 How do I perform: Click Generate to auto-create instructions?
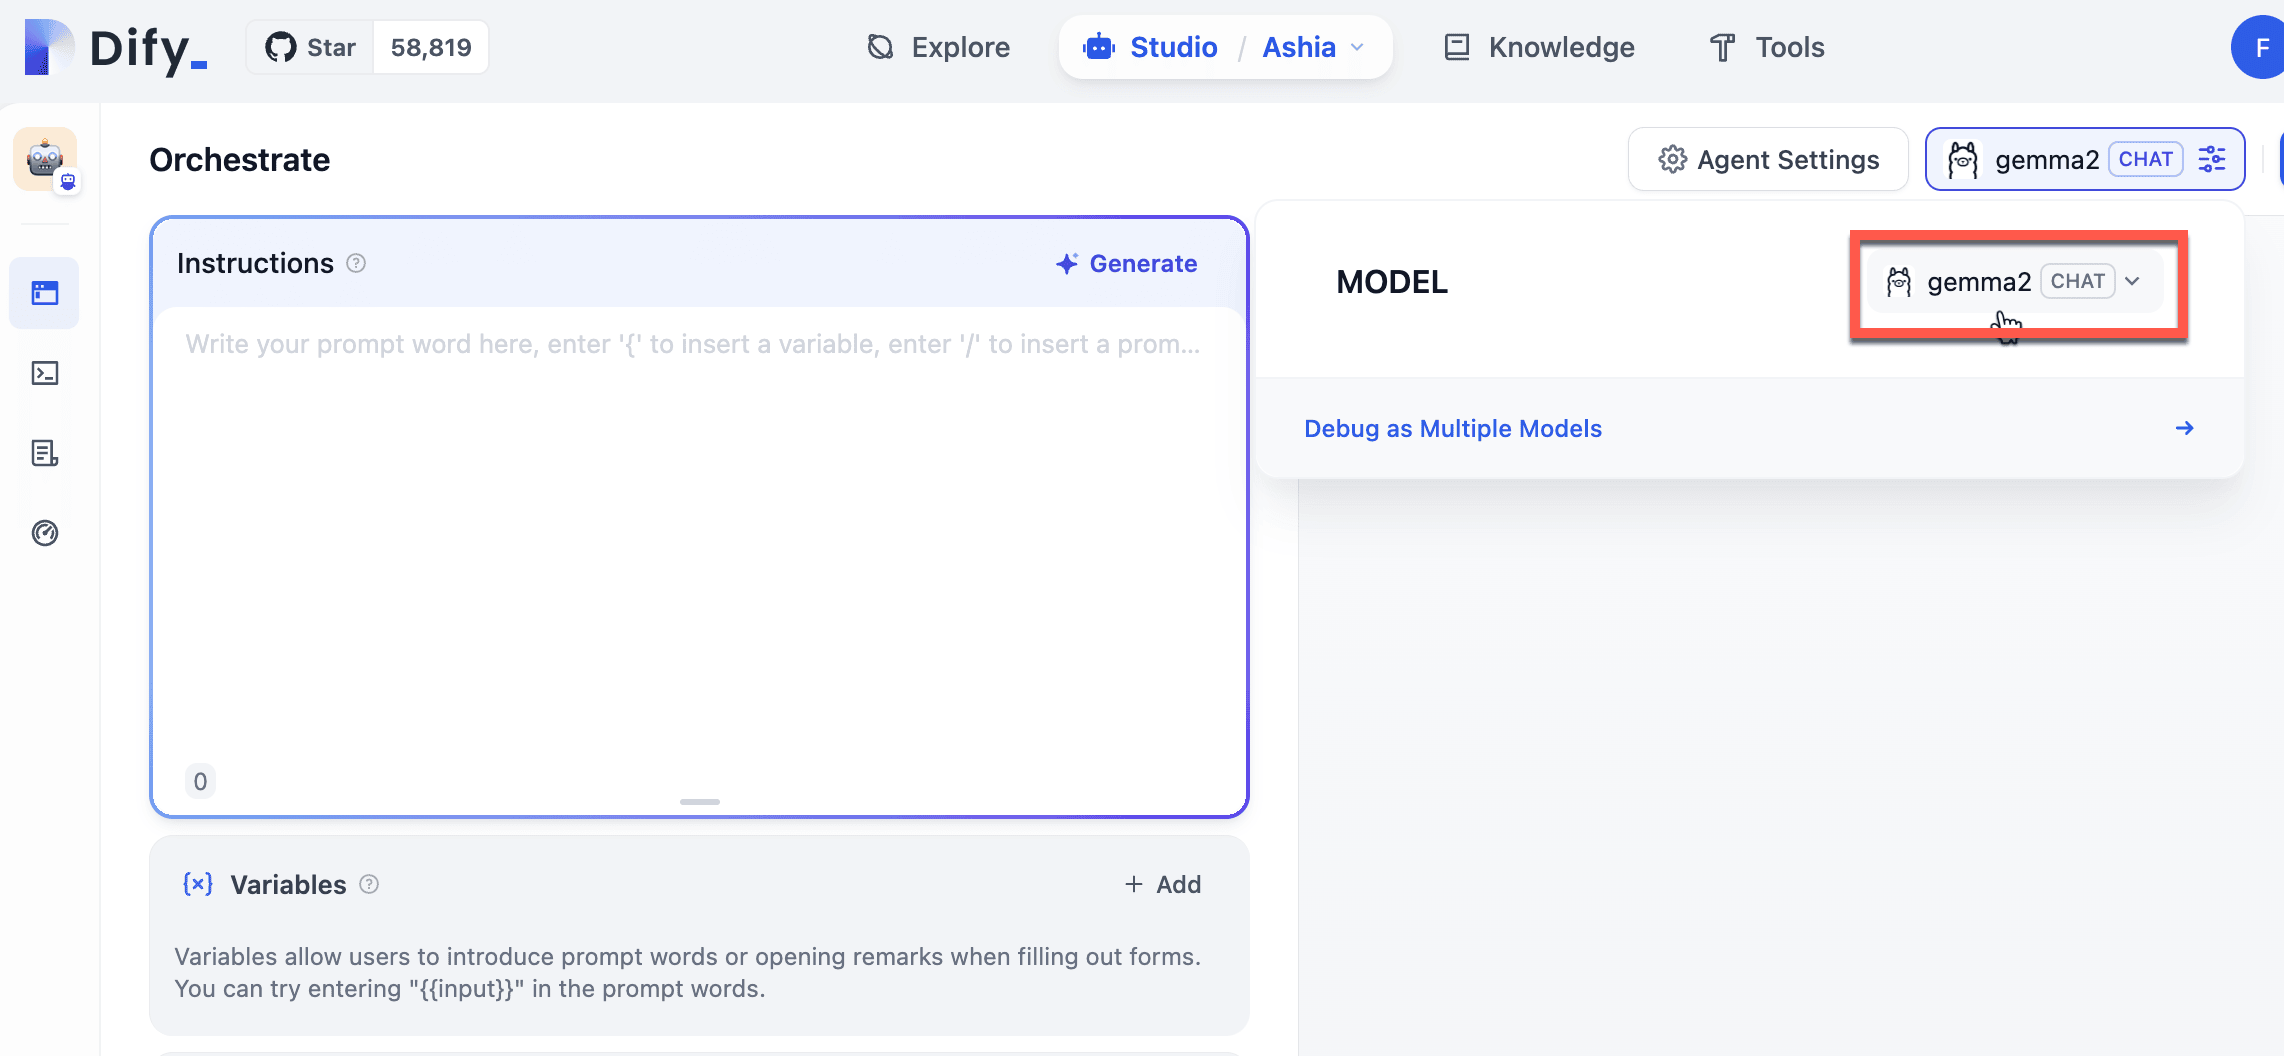(x=1126, y=263)
